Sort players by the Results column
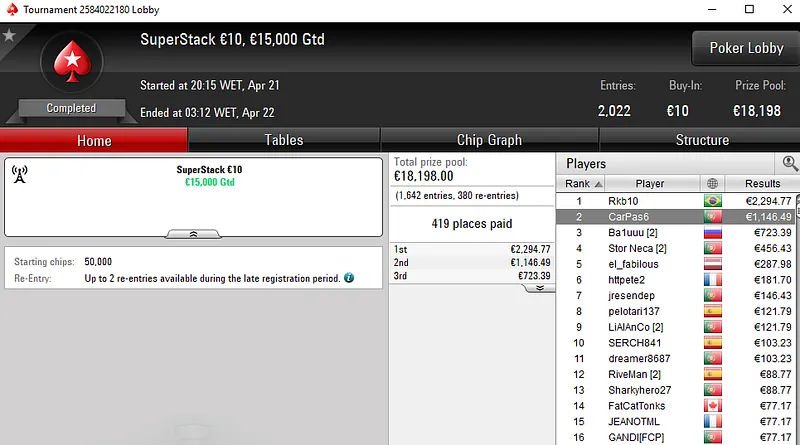The image size is (800, 445). (x=755, y=184)
